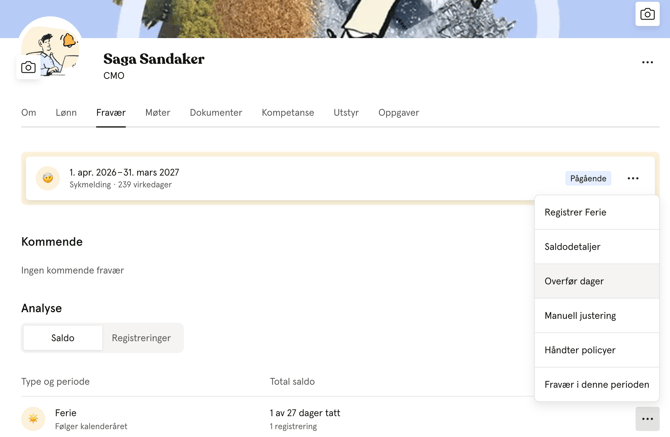Image resolution: width=670 pixels, height=437 pixels.
Task: Click the Ferie row label
Action: coord(66,413)
